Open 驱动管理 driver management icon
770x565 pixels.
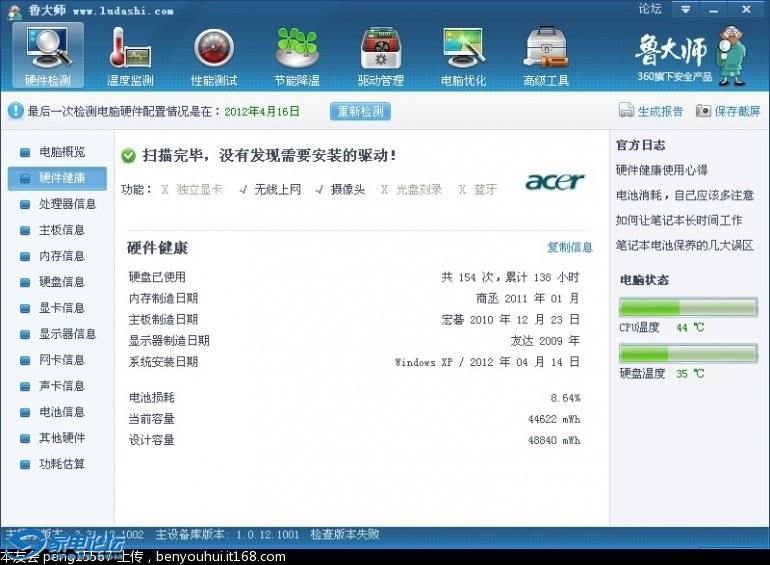coord(380,54)
